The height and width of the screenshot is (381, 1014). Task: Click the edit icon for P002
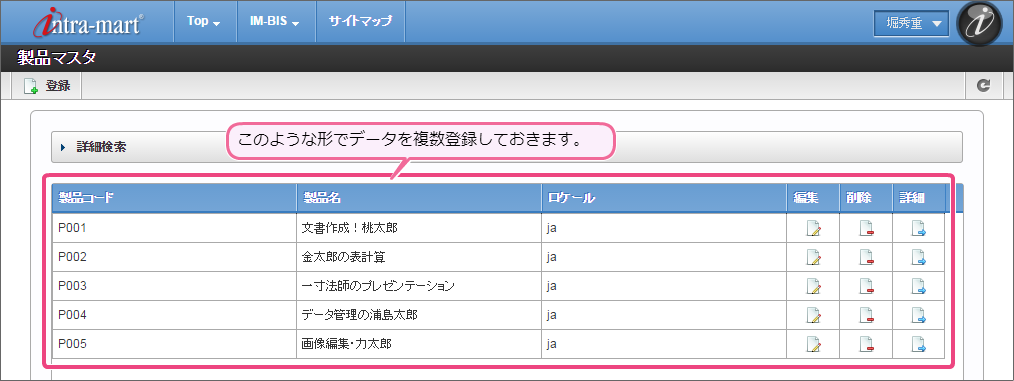(813, 257)
